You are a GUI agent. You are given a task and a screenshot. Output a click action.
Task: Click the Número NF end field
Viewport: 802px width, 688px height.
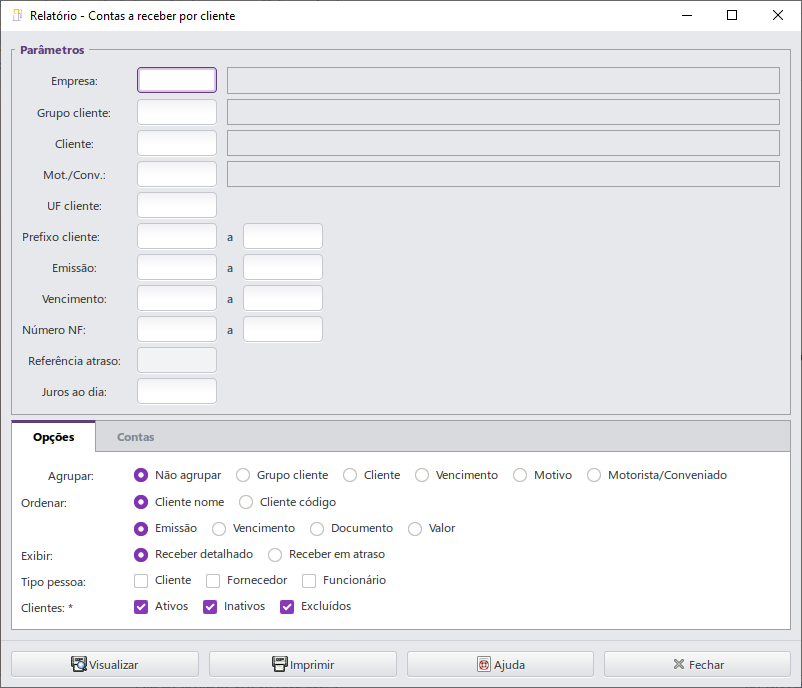(283, 329)
